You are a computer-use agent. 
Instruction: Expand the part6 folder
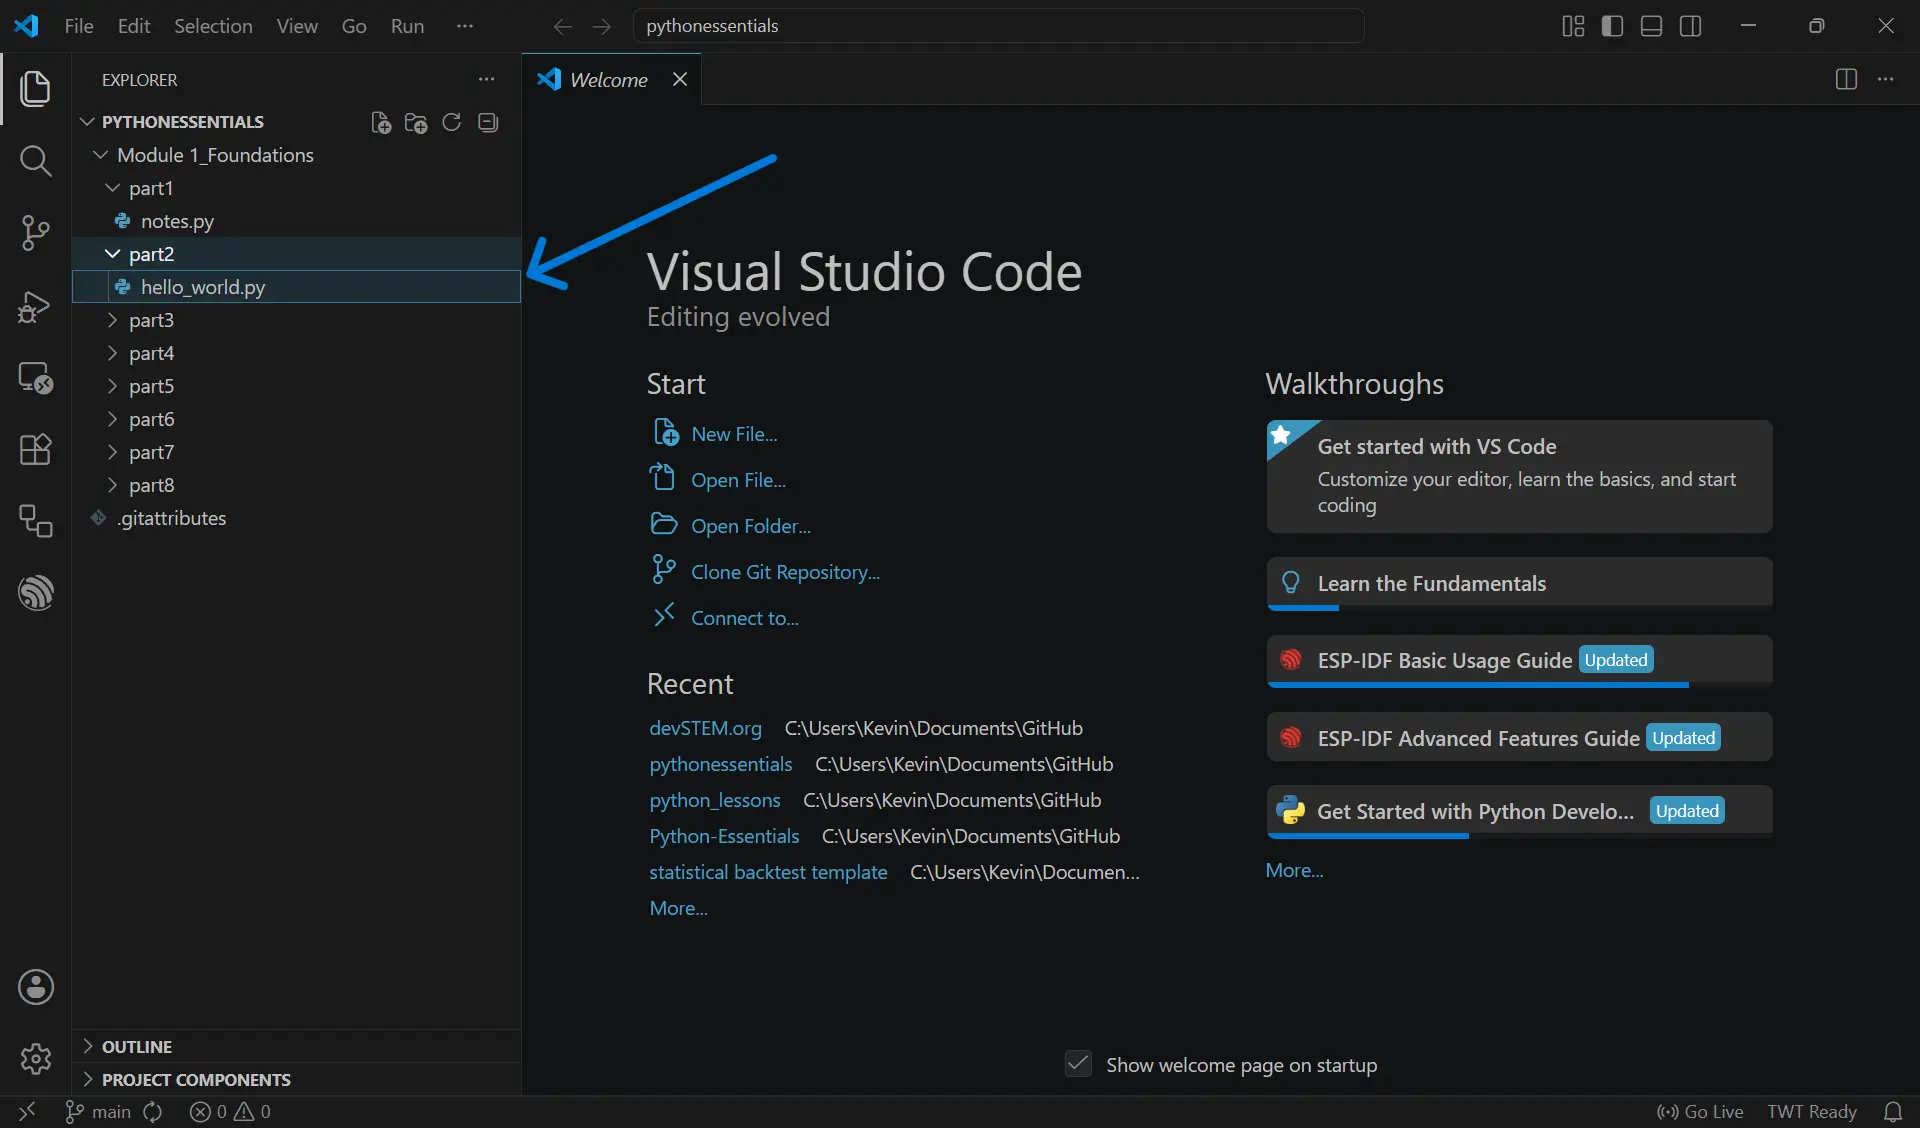coord(296,419)
